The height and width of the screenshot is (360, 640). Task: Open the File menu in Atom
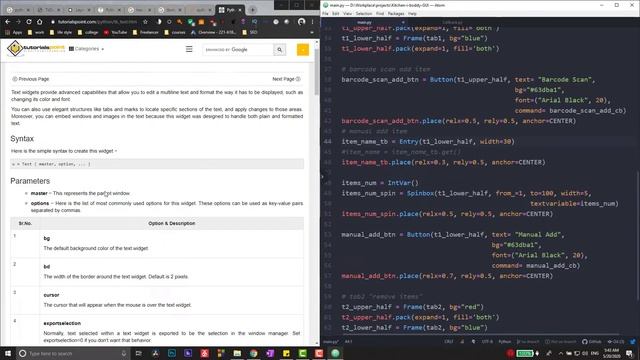pyautogui.click(x=325, y=13)
